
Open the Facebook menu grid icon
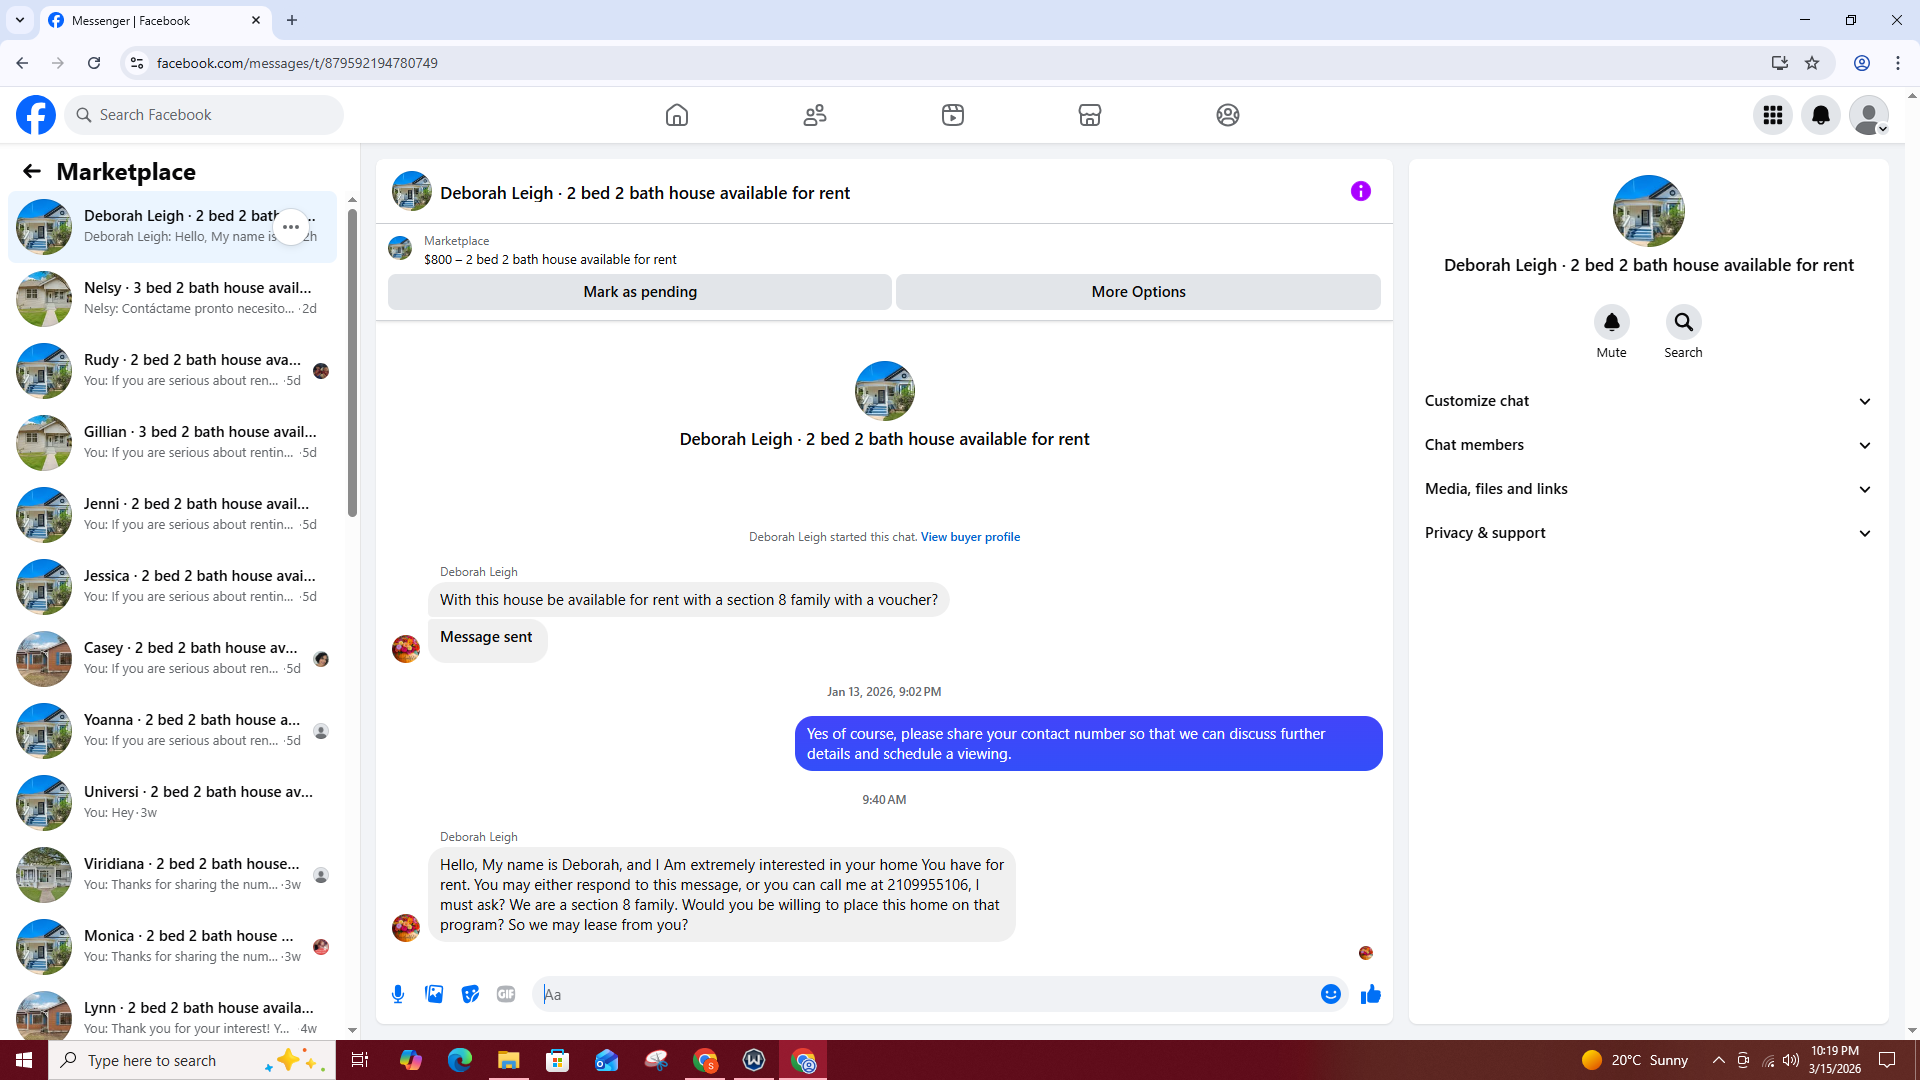(1773, 115)
